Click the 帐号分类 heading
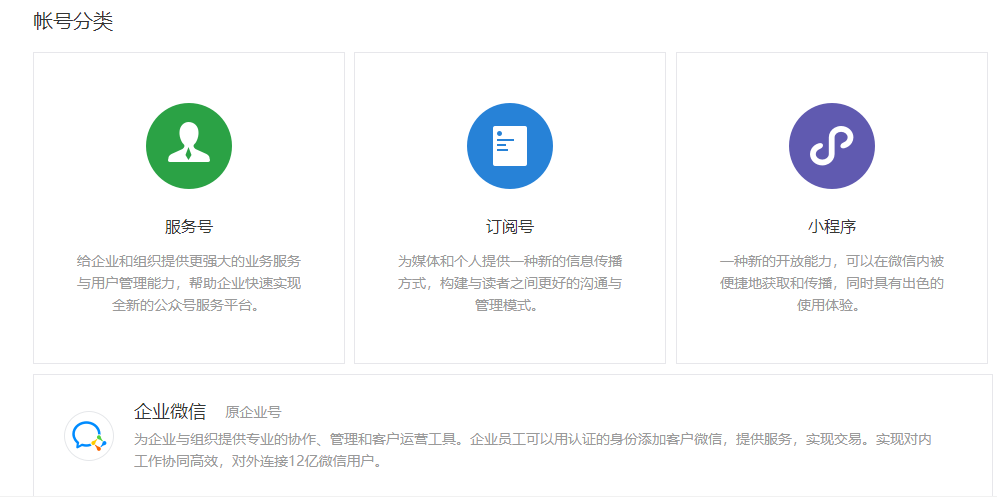Viewport: 997px width, 497px height. click(73, 22)
